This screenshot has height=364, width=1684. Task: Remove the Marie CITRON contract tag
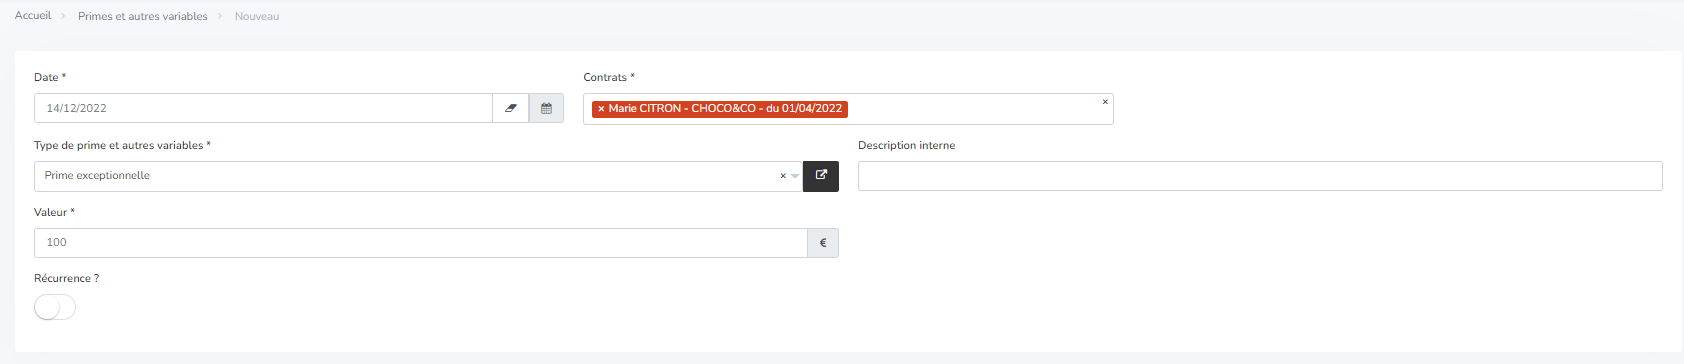click(x=601, y=109)
